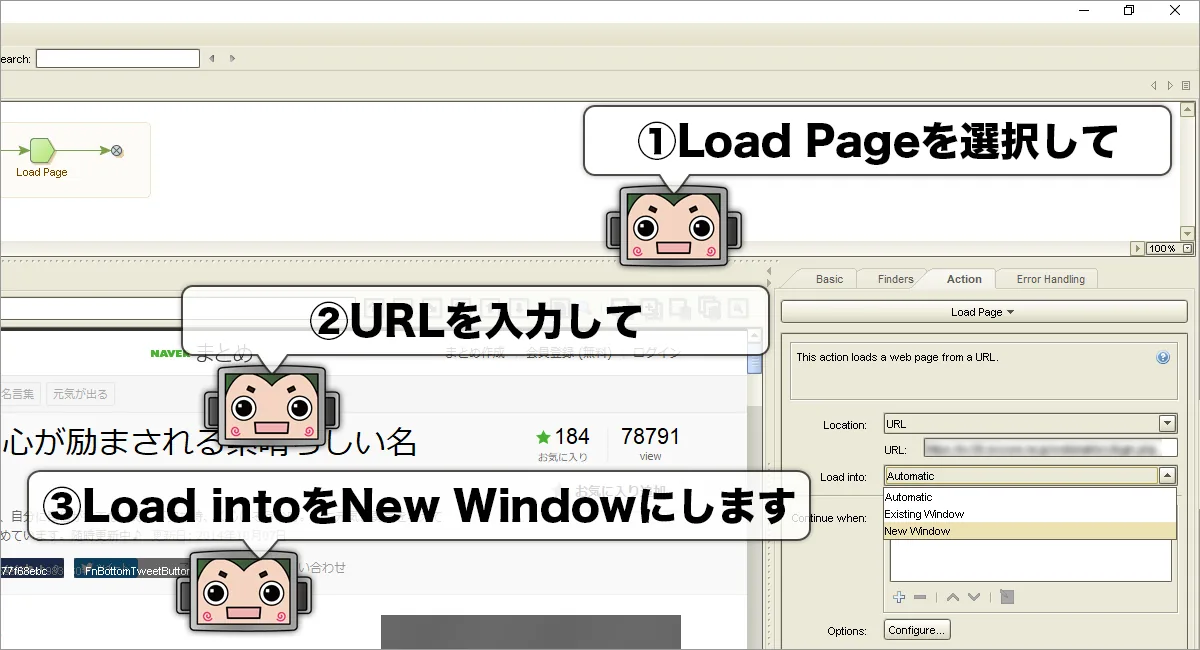Click the 184 favorites count
The height and width of the screenshot is (650, 1200).
click(572, 437)
